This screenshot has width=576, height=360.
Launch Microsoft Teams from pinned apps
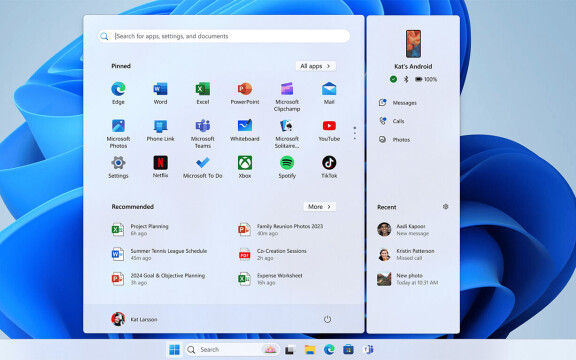point(202,133)
